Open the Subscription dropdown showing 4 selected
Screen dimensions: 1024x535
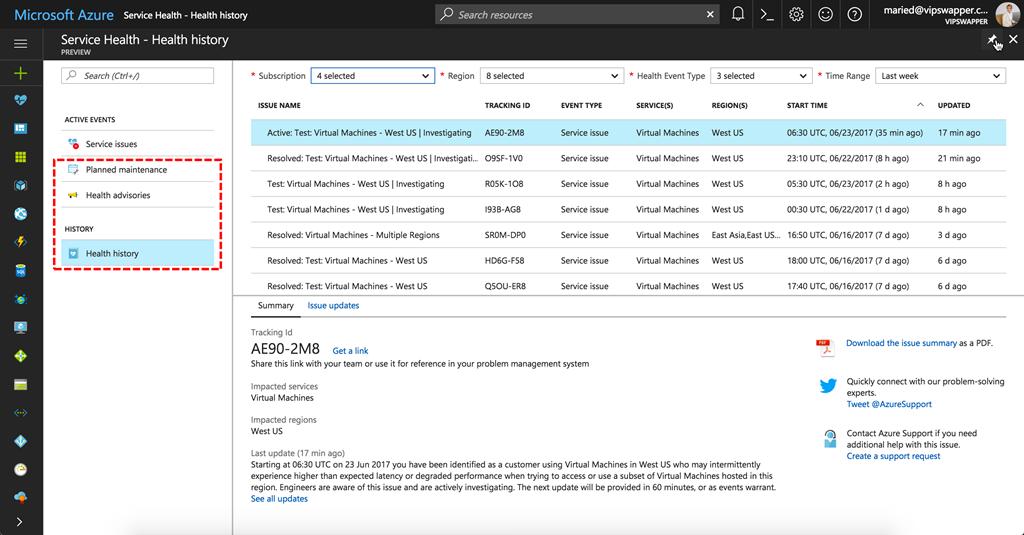(372, 76)
